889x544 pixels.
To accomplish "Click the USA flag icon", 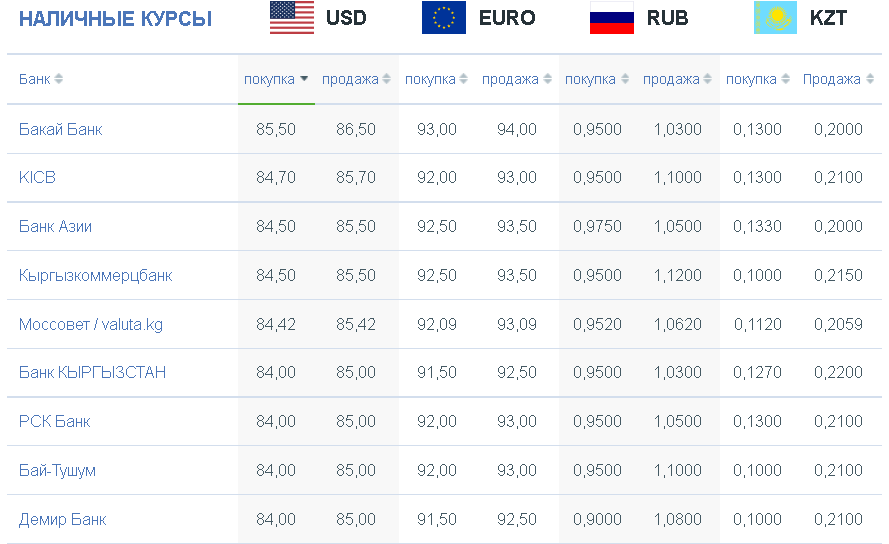I will point(291,18).
